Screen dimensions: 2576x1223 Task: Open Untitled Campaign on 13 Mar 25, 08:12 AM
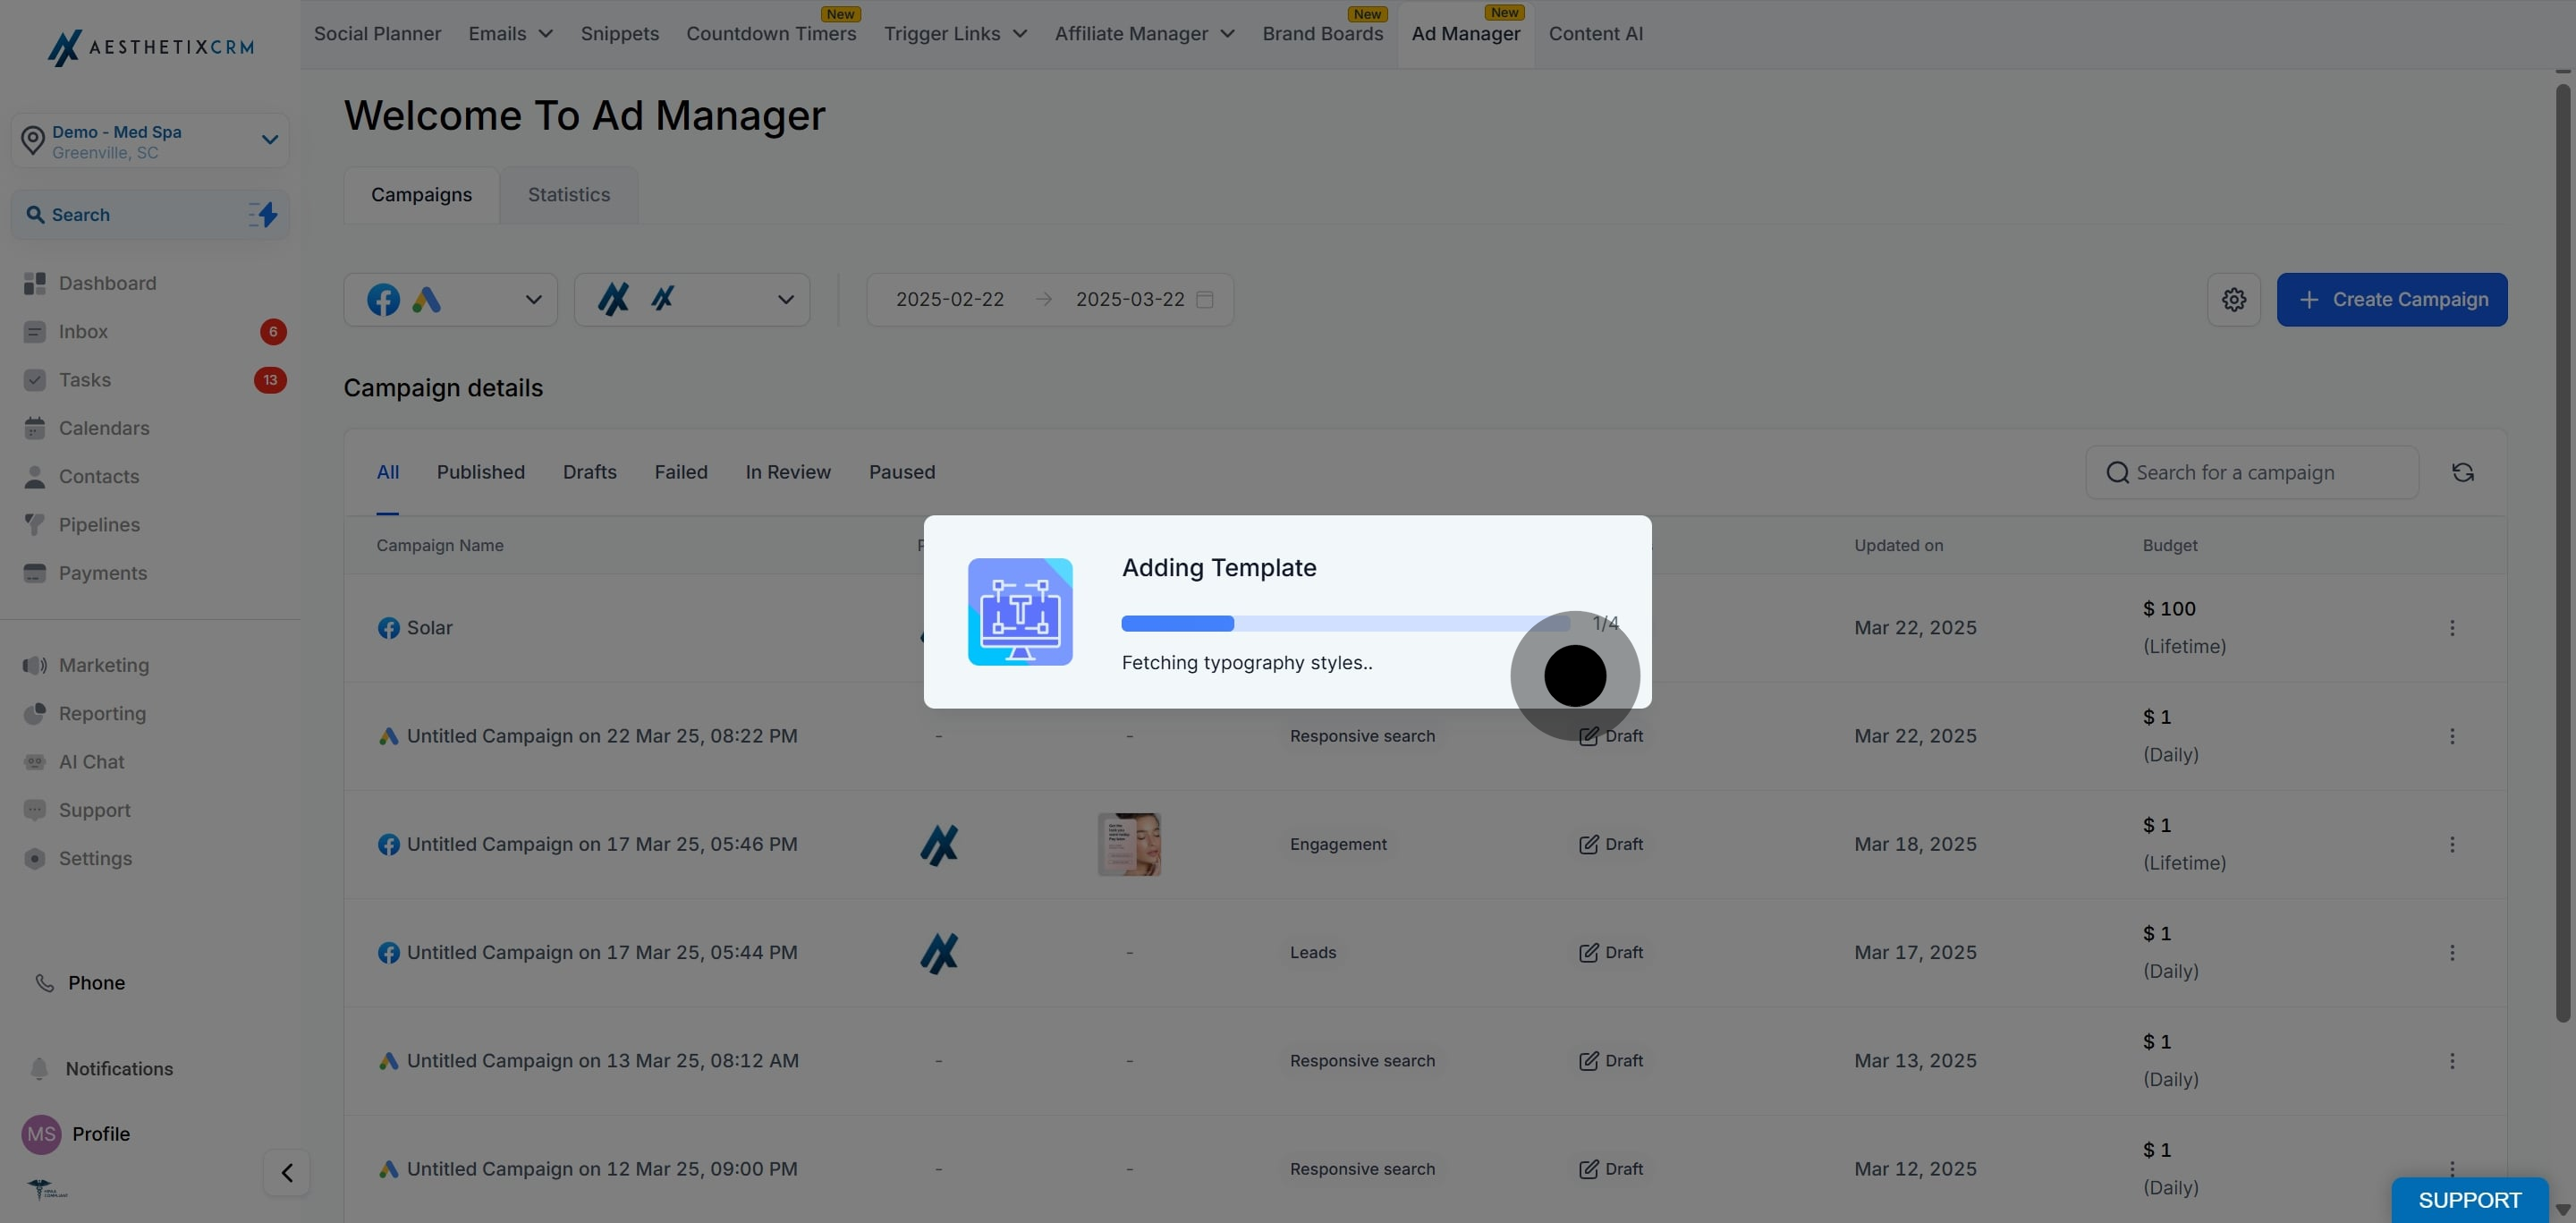tap(603, 1061)
